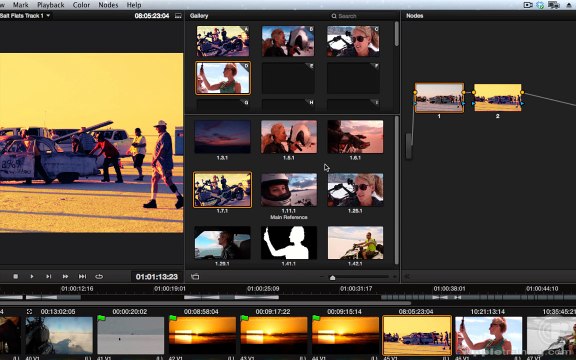Select still 1.28.1 in gallery
This screenshot has width=576, height=360.
355,190
